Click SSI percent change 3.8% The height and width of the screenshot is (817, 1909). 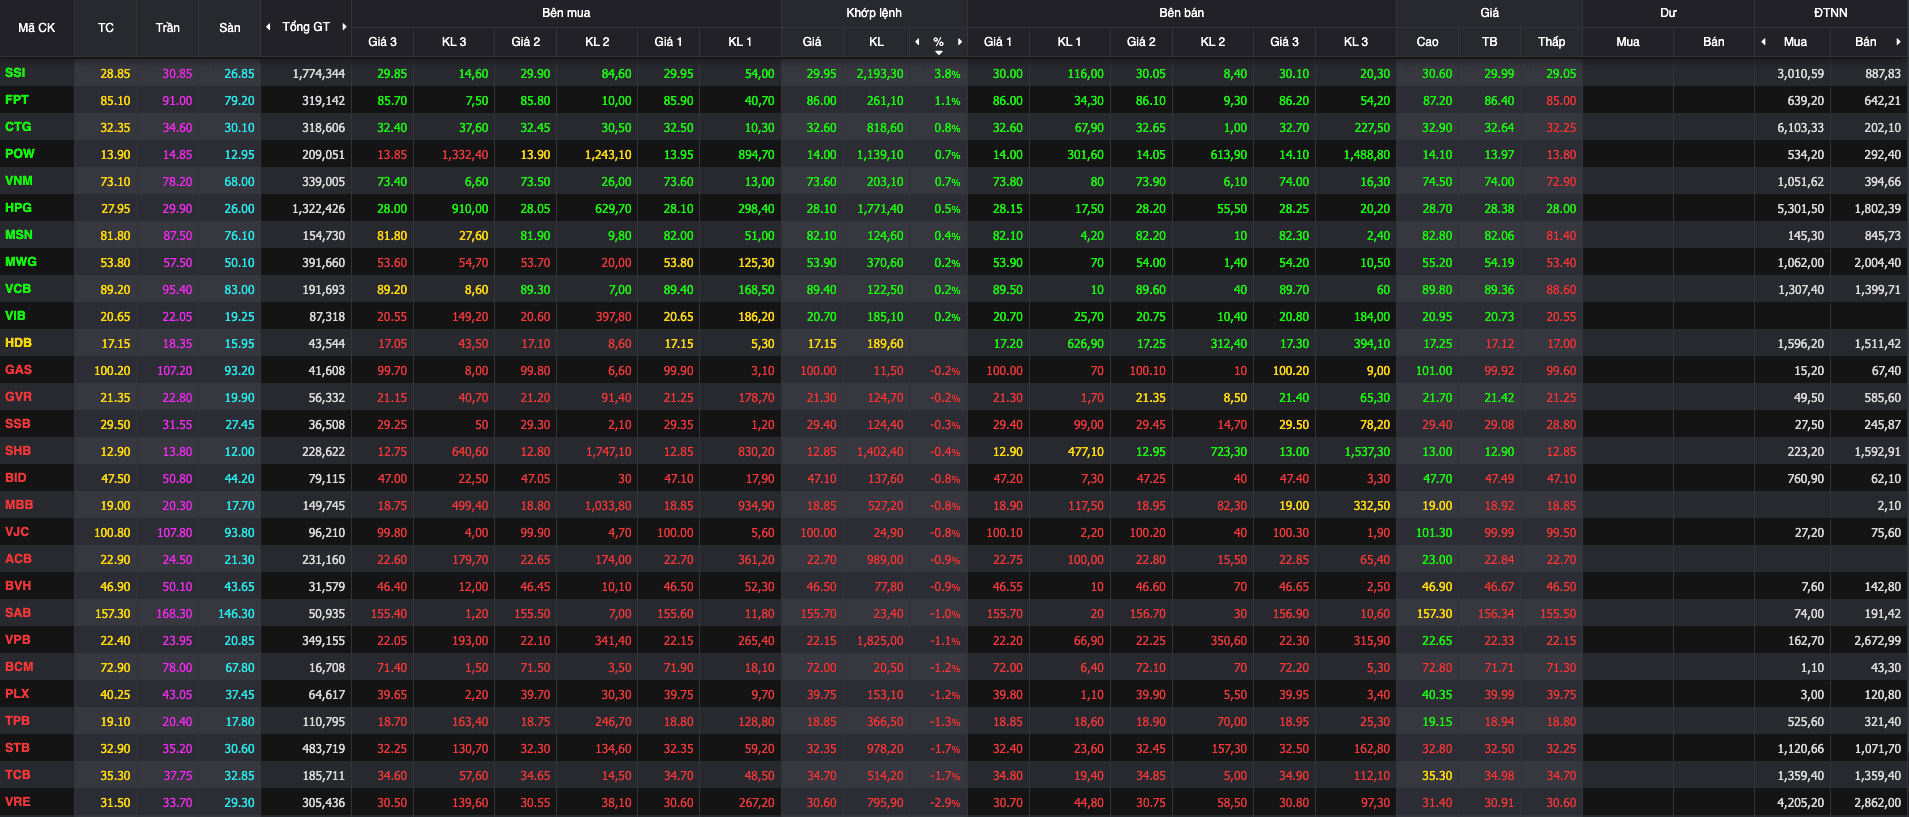point(947,74)
